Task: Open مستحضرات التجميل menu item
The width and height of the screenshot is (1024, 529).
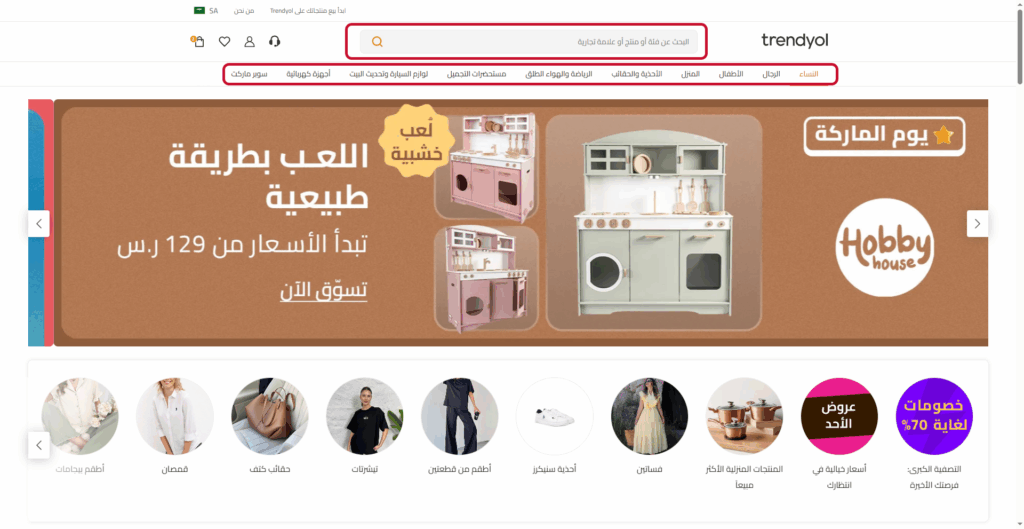Action: click(x=476, y=74)
